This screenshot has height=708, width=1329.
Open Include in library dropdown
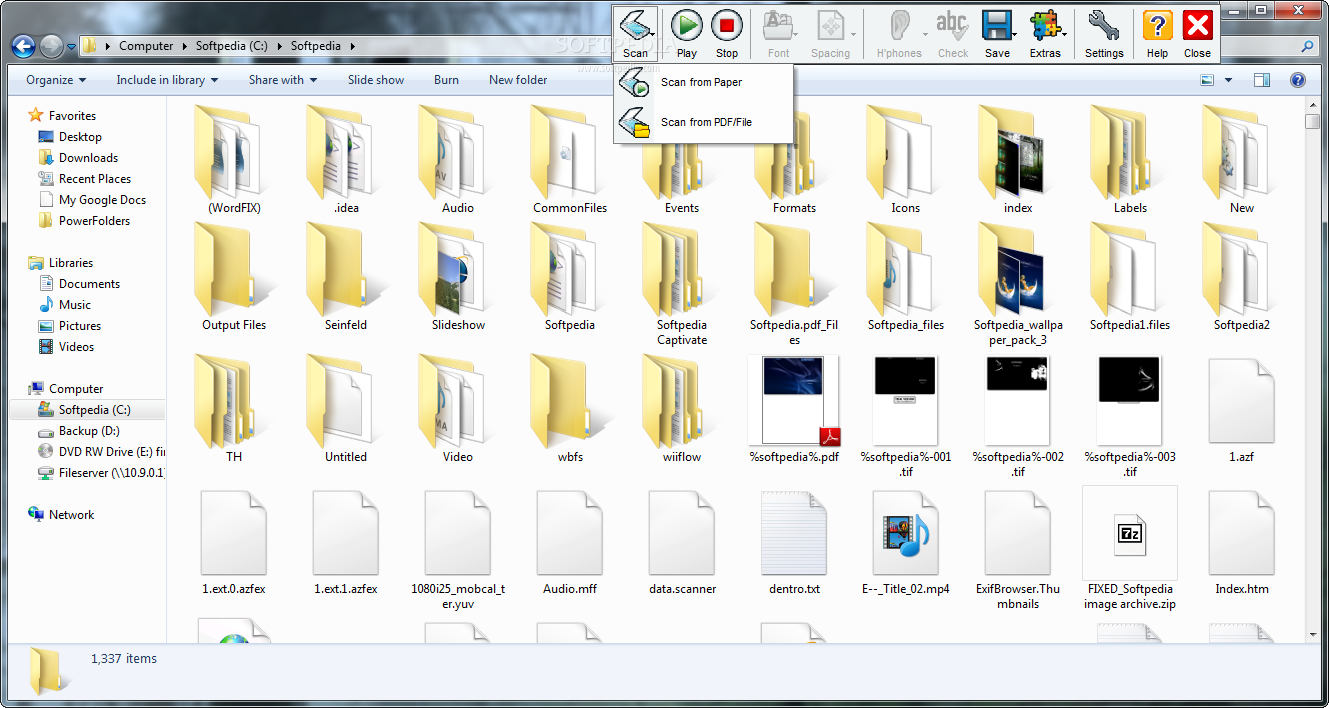[166, 80]
